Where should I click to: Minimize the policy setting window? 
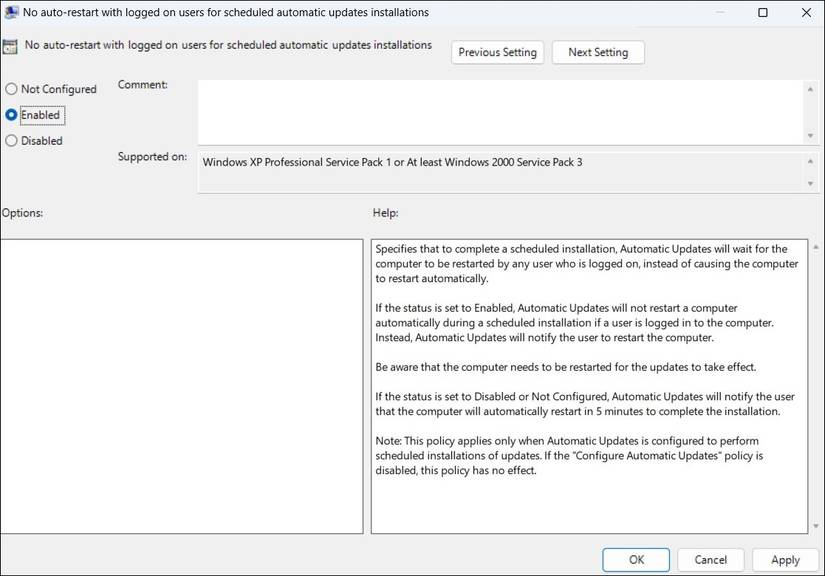click(x=719, y=13)
